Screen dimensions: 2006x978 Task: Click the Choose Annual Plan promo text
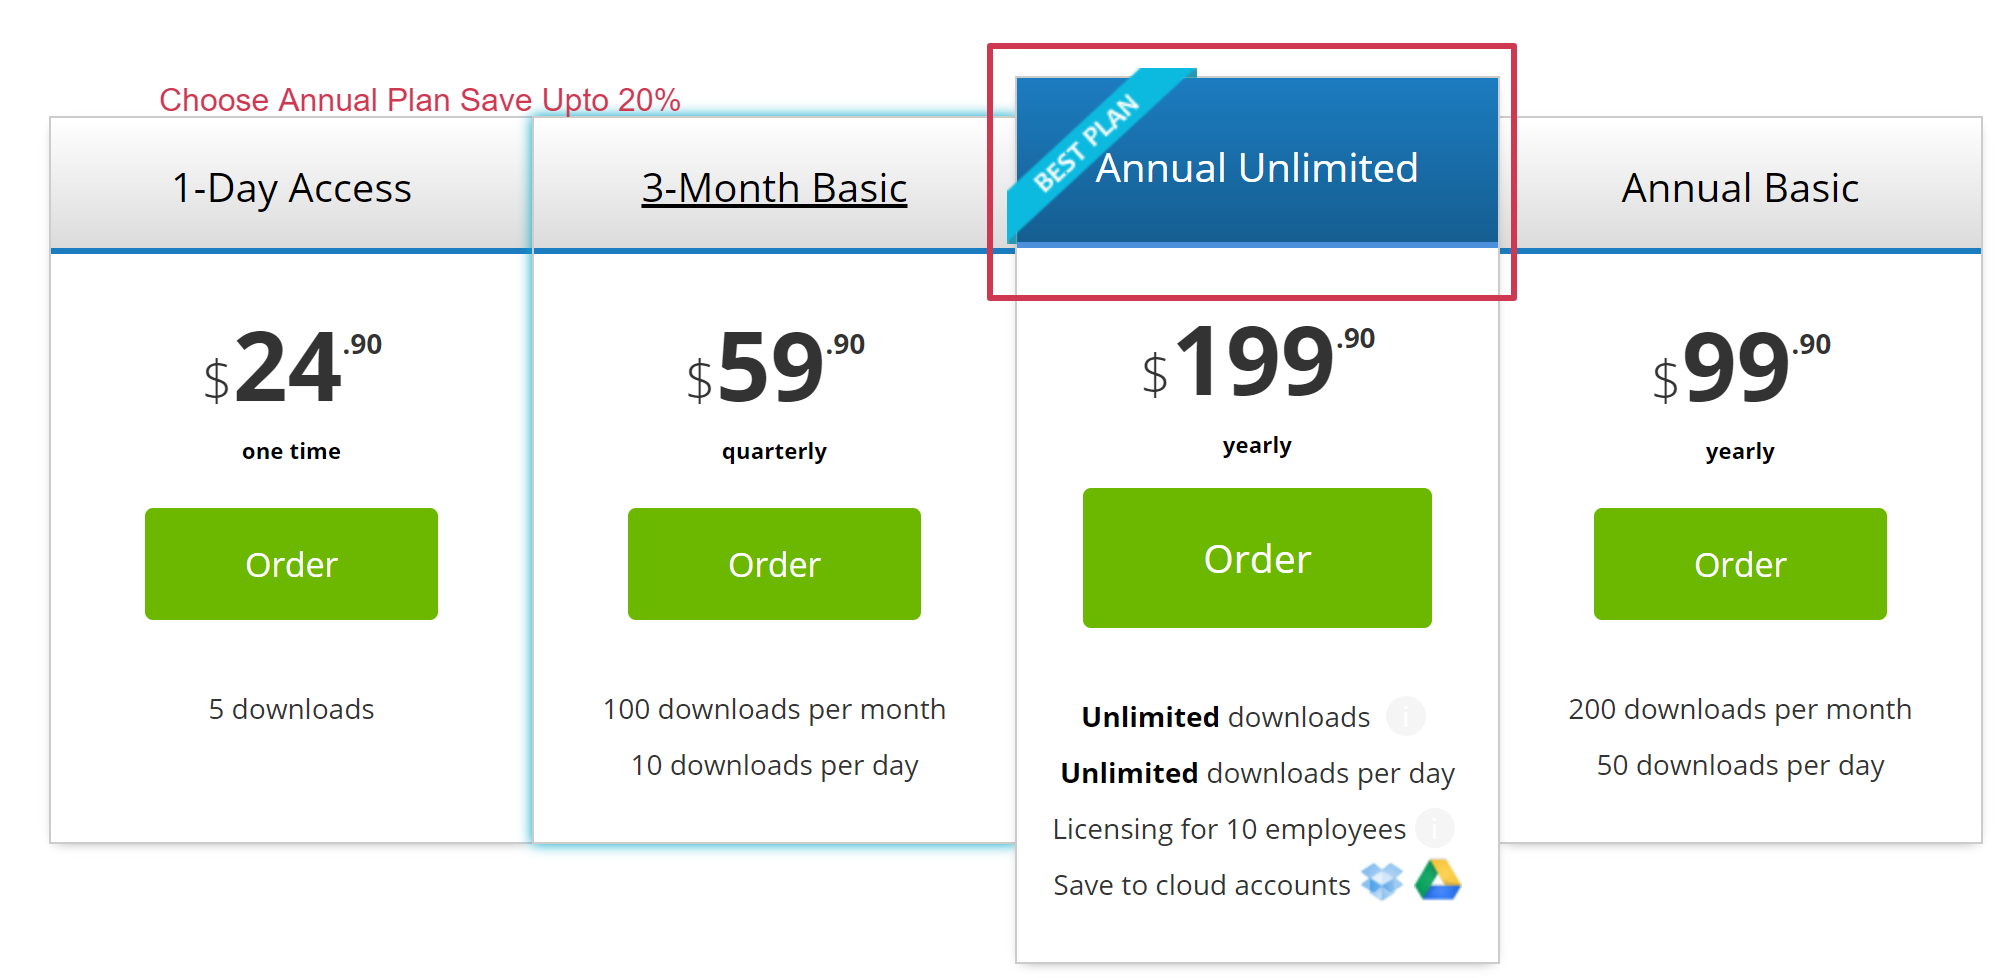pos(420,100)
